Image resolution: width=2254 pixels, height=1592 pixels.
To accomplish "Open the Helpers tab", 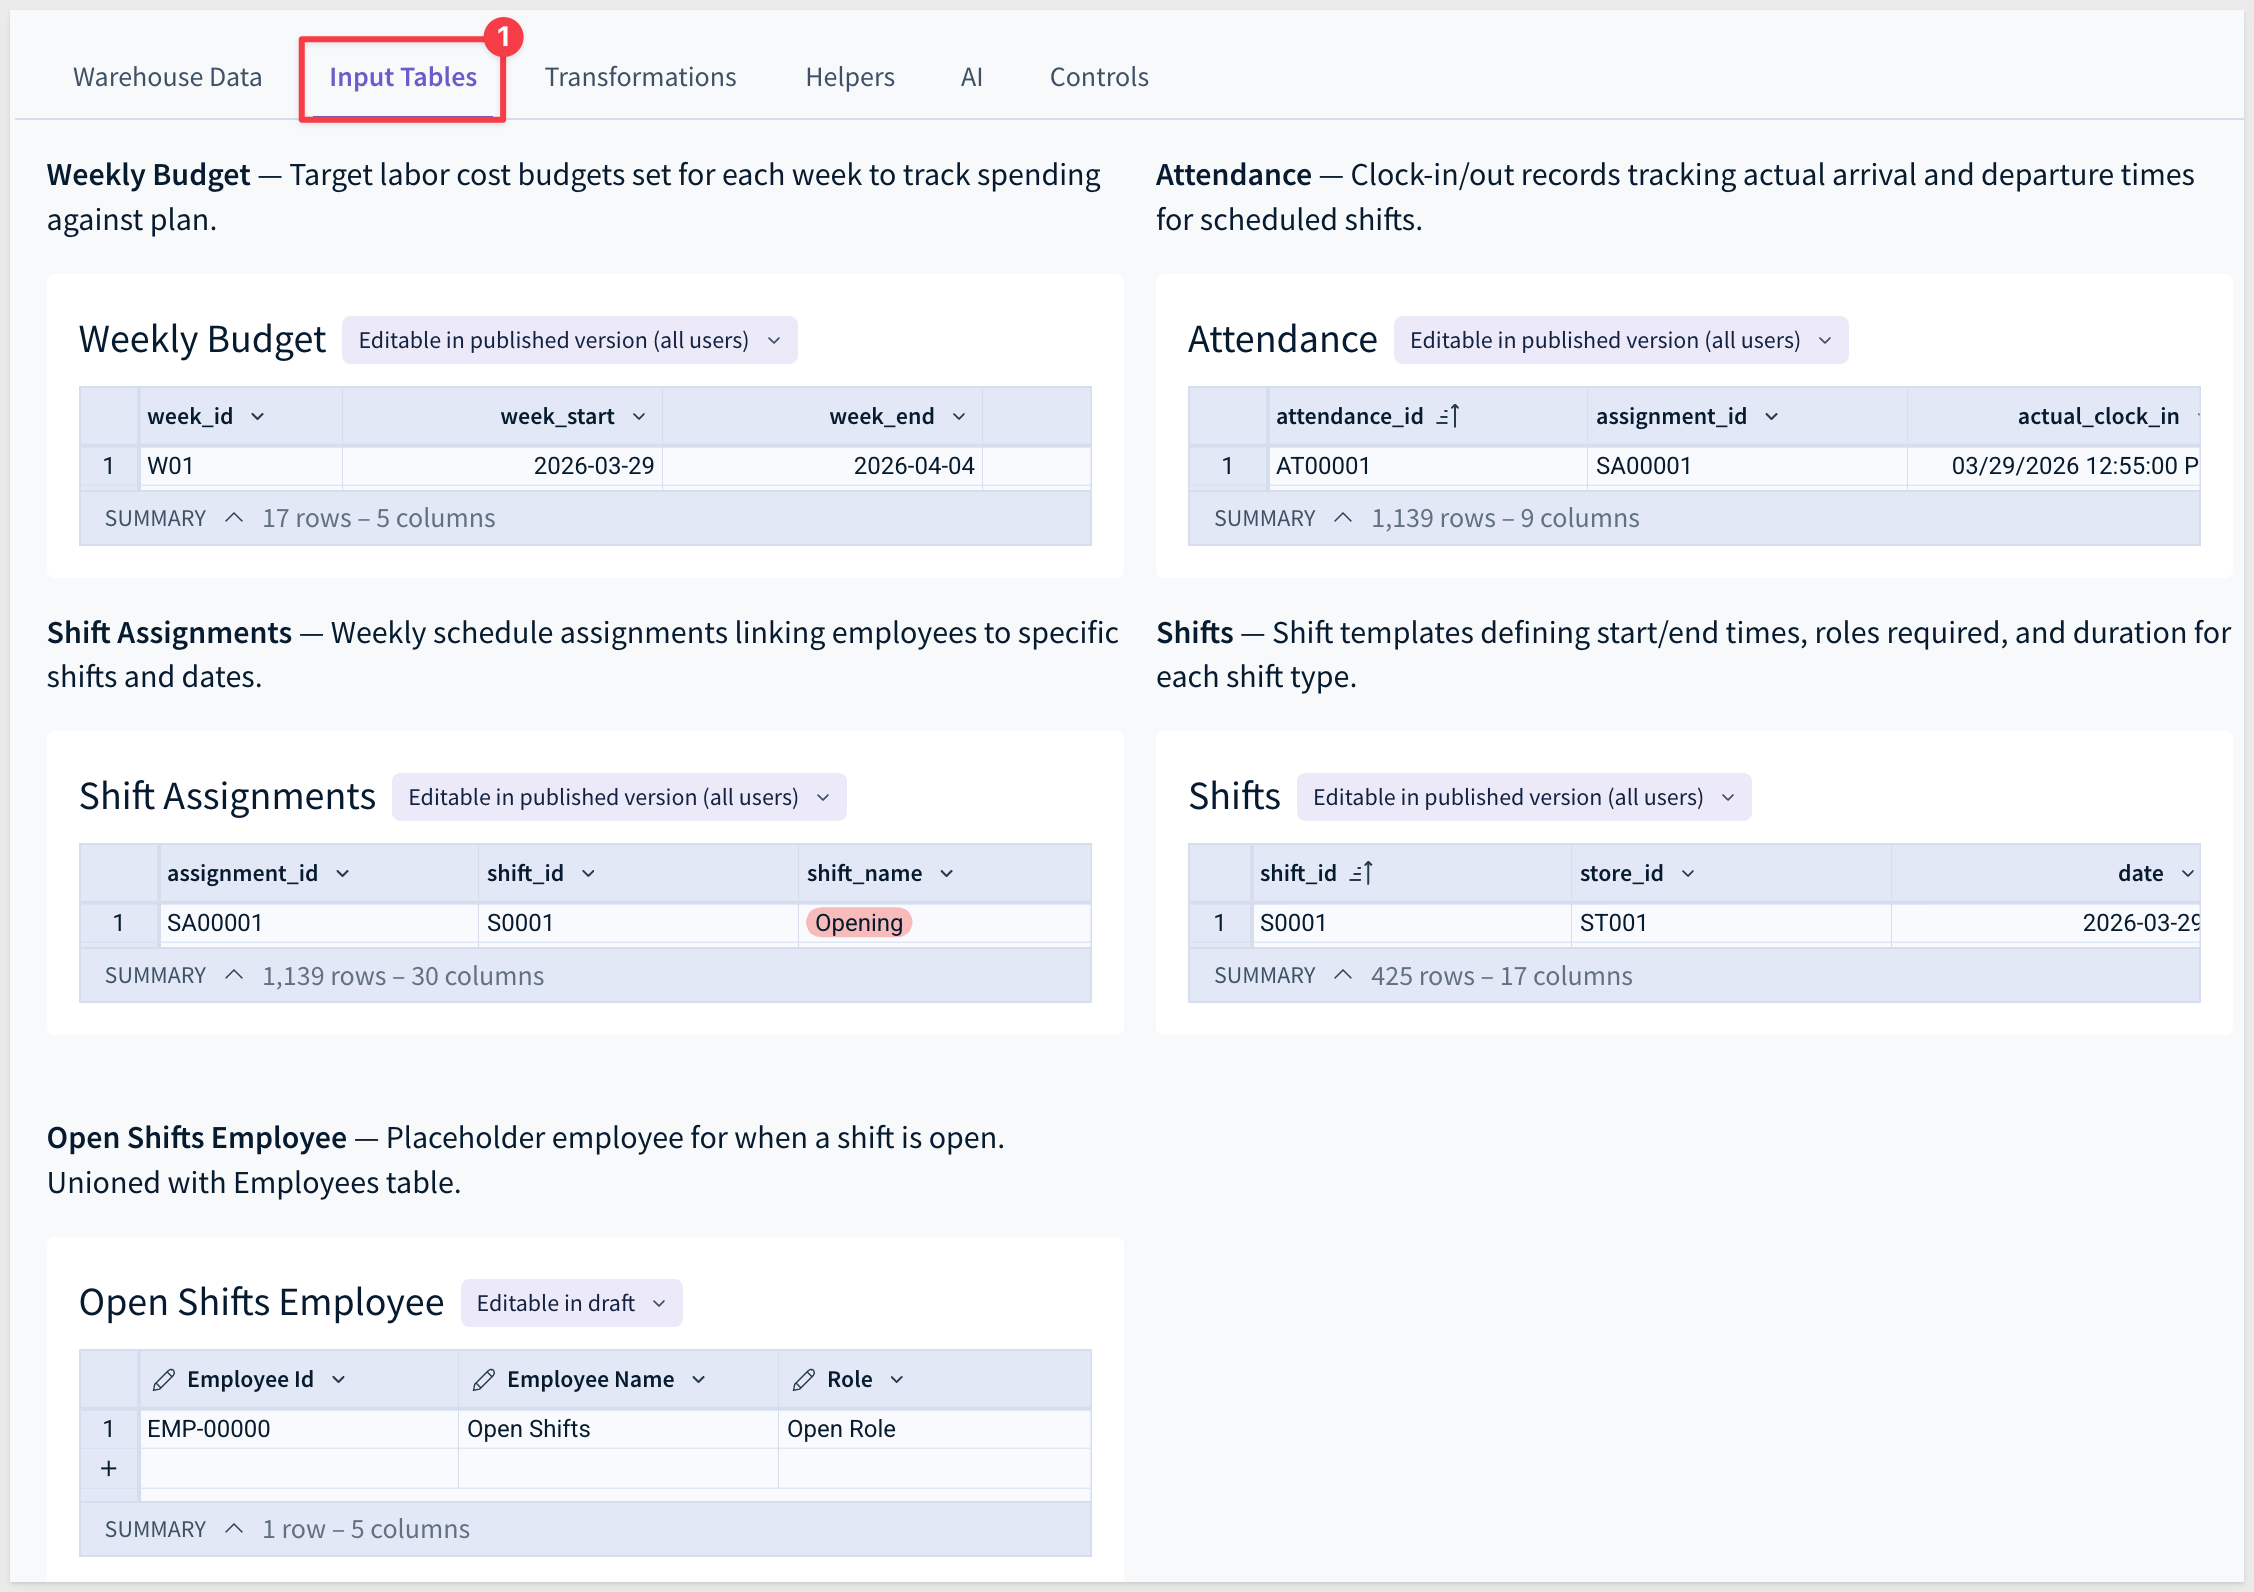I will coord(850,77).
